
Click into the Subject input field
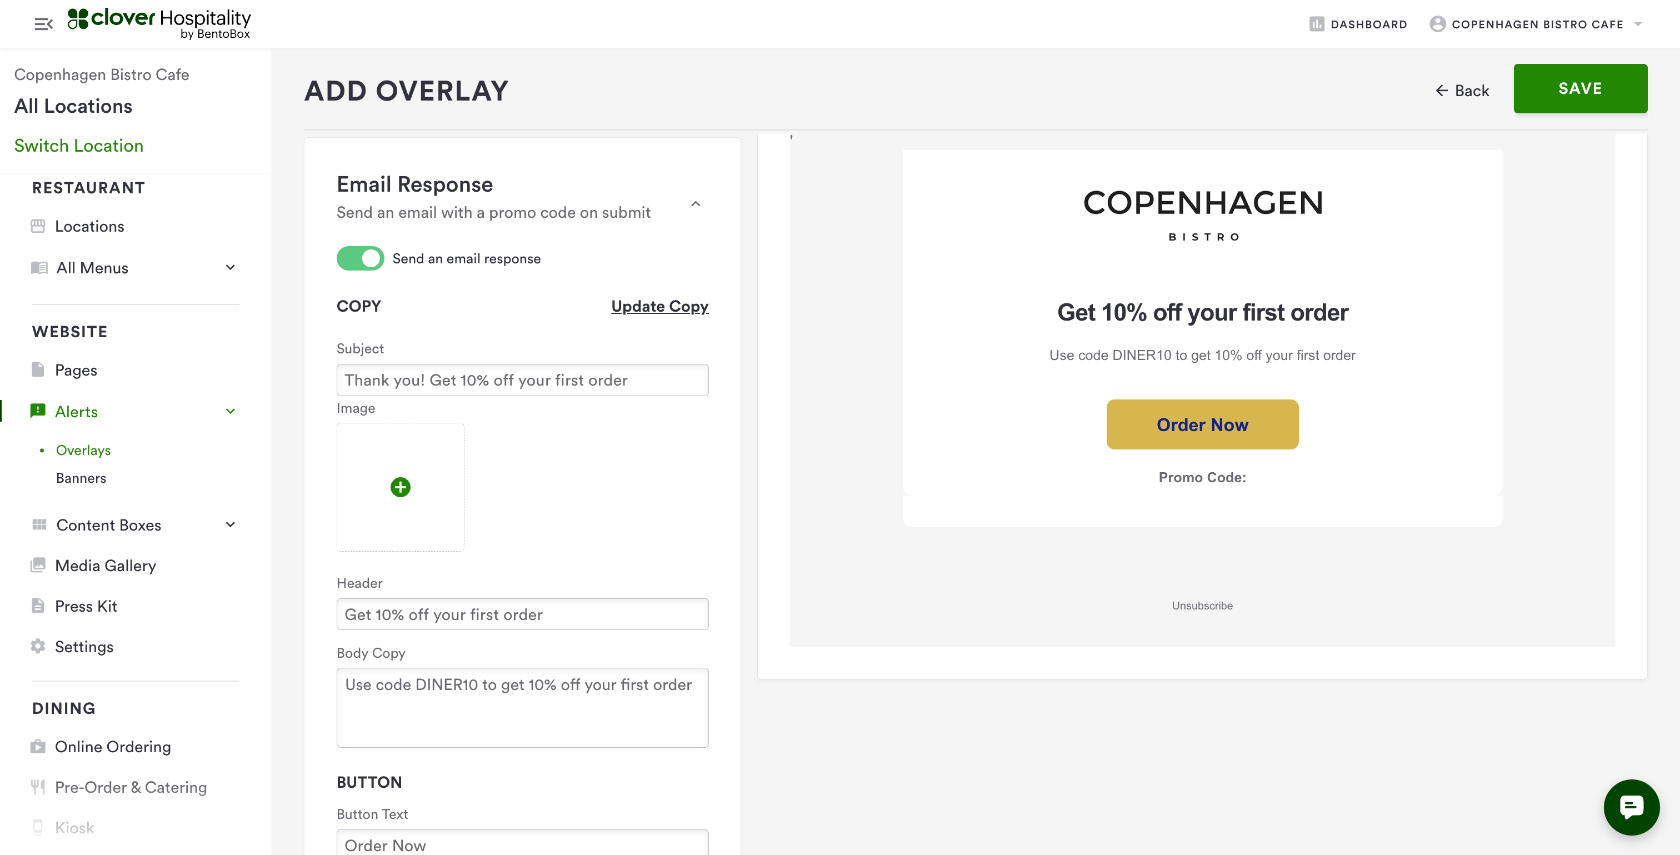[x=522, y=380]
